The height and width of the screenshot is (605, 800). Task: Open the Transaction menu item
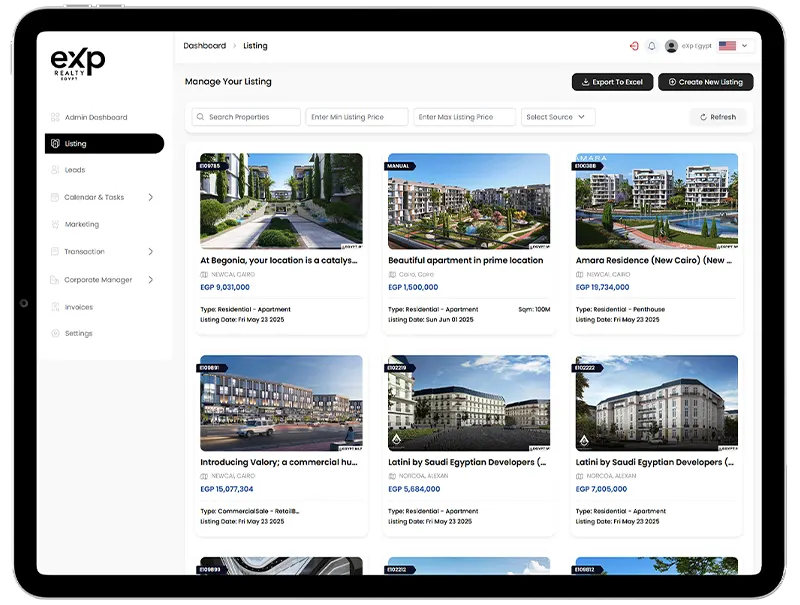pos(84,251)
